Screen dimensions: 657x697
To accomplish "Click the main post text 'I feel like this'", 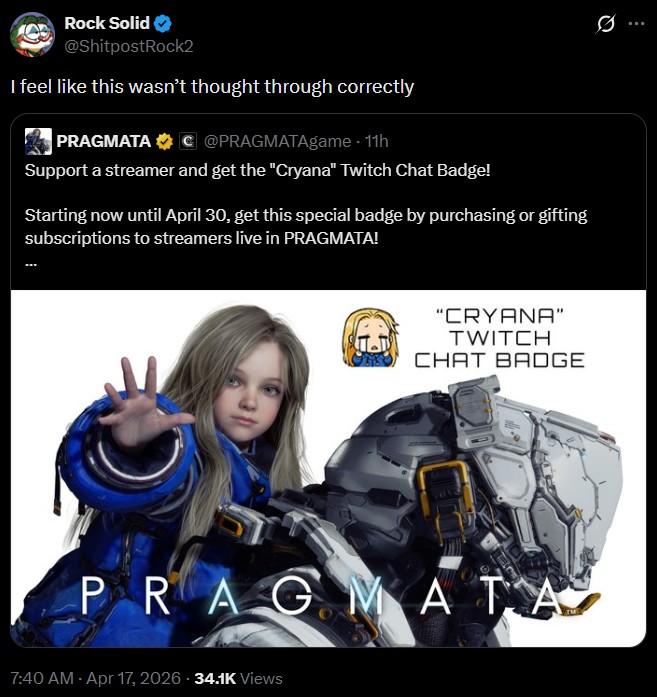I will coord(212,87).
